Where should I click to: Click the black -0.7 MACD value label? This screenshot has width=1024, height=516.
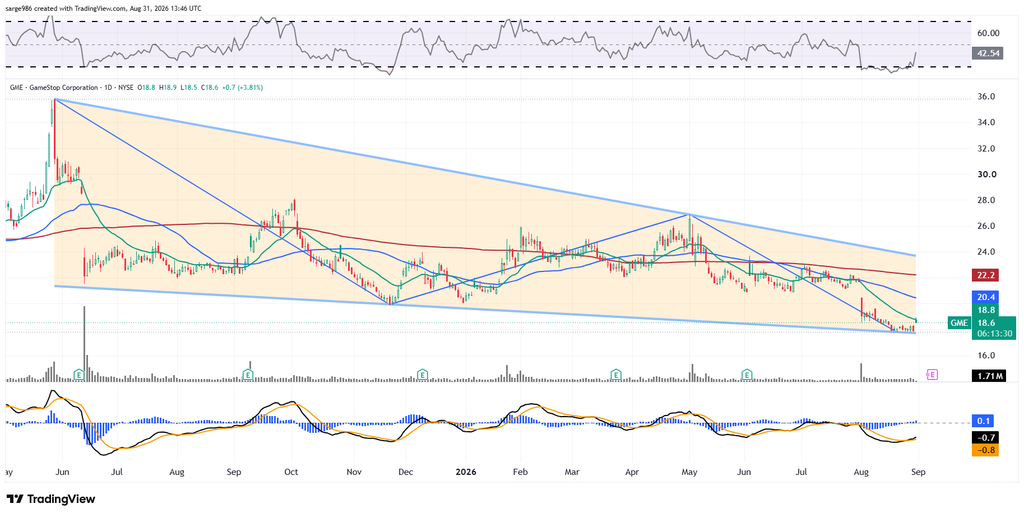tap(985, 438)
